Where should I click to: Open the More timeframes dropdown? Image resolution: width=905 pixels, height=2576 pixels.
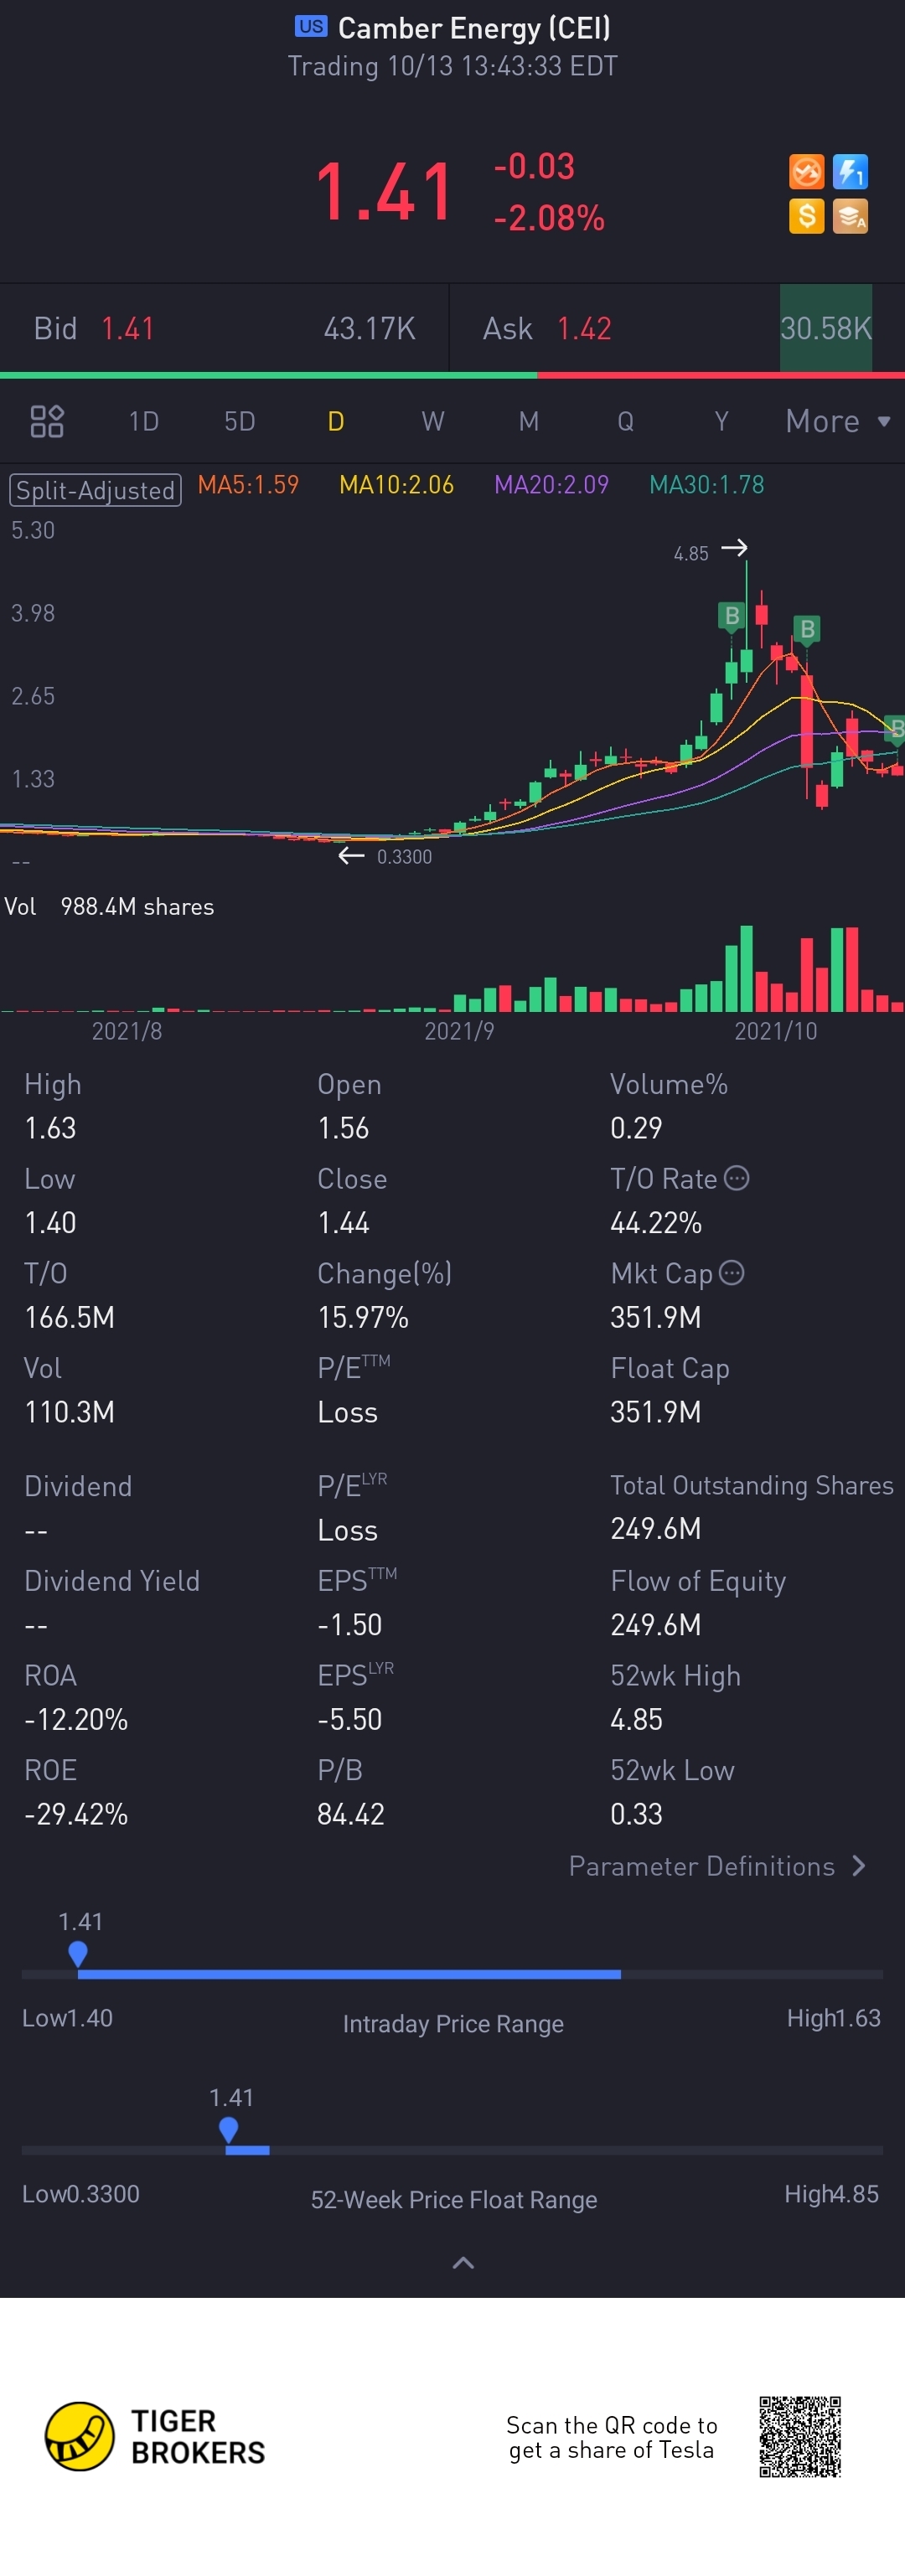(x=838, y=421)
